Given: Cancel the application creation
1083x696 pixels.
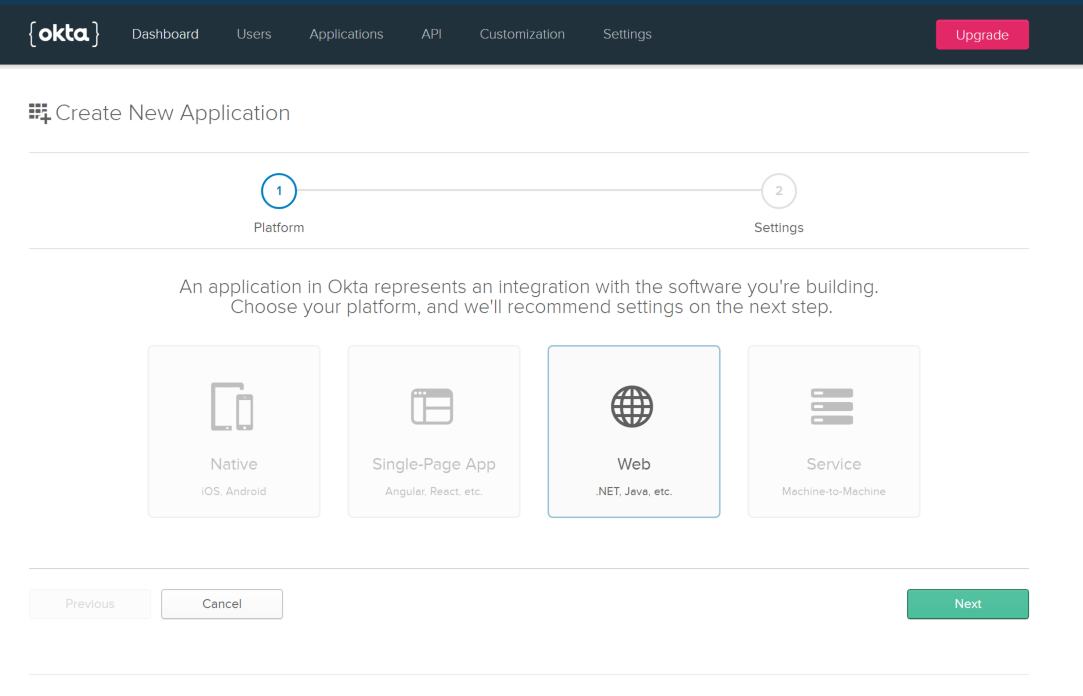Looking at the screenshot, I should [222, 604].
